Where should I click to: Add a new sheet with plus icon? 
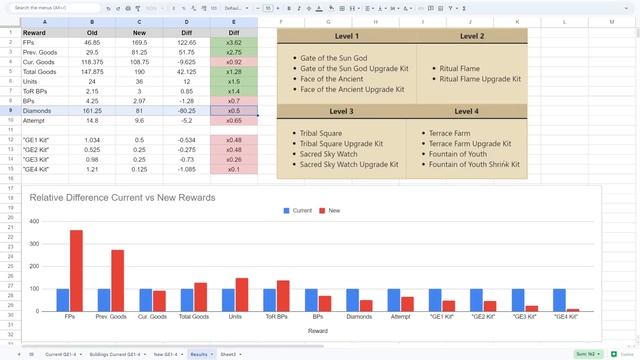point(19,354)
